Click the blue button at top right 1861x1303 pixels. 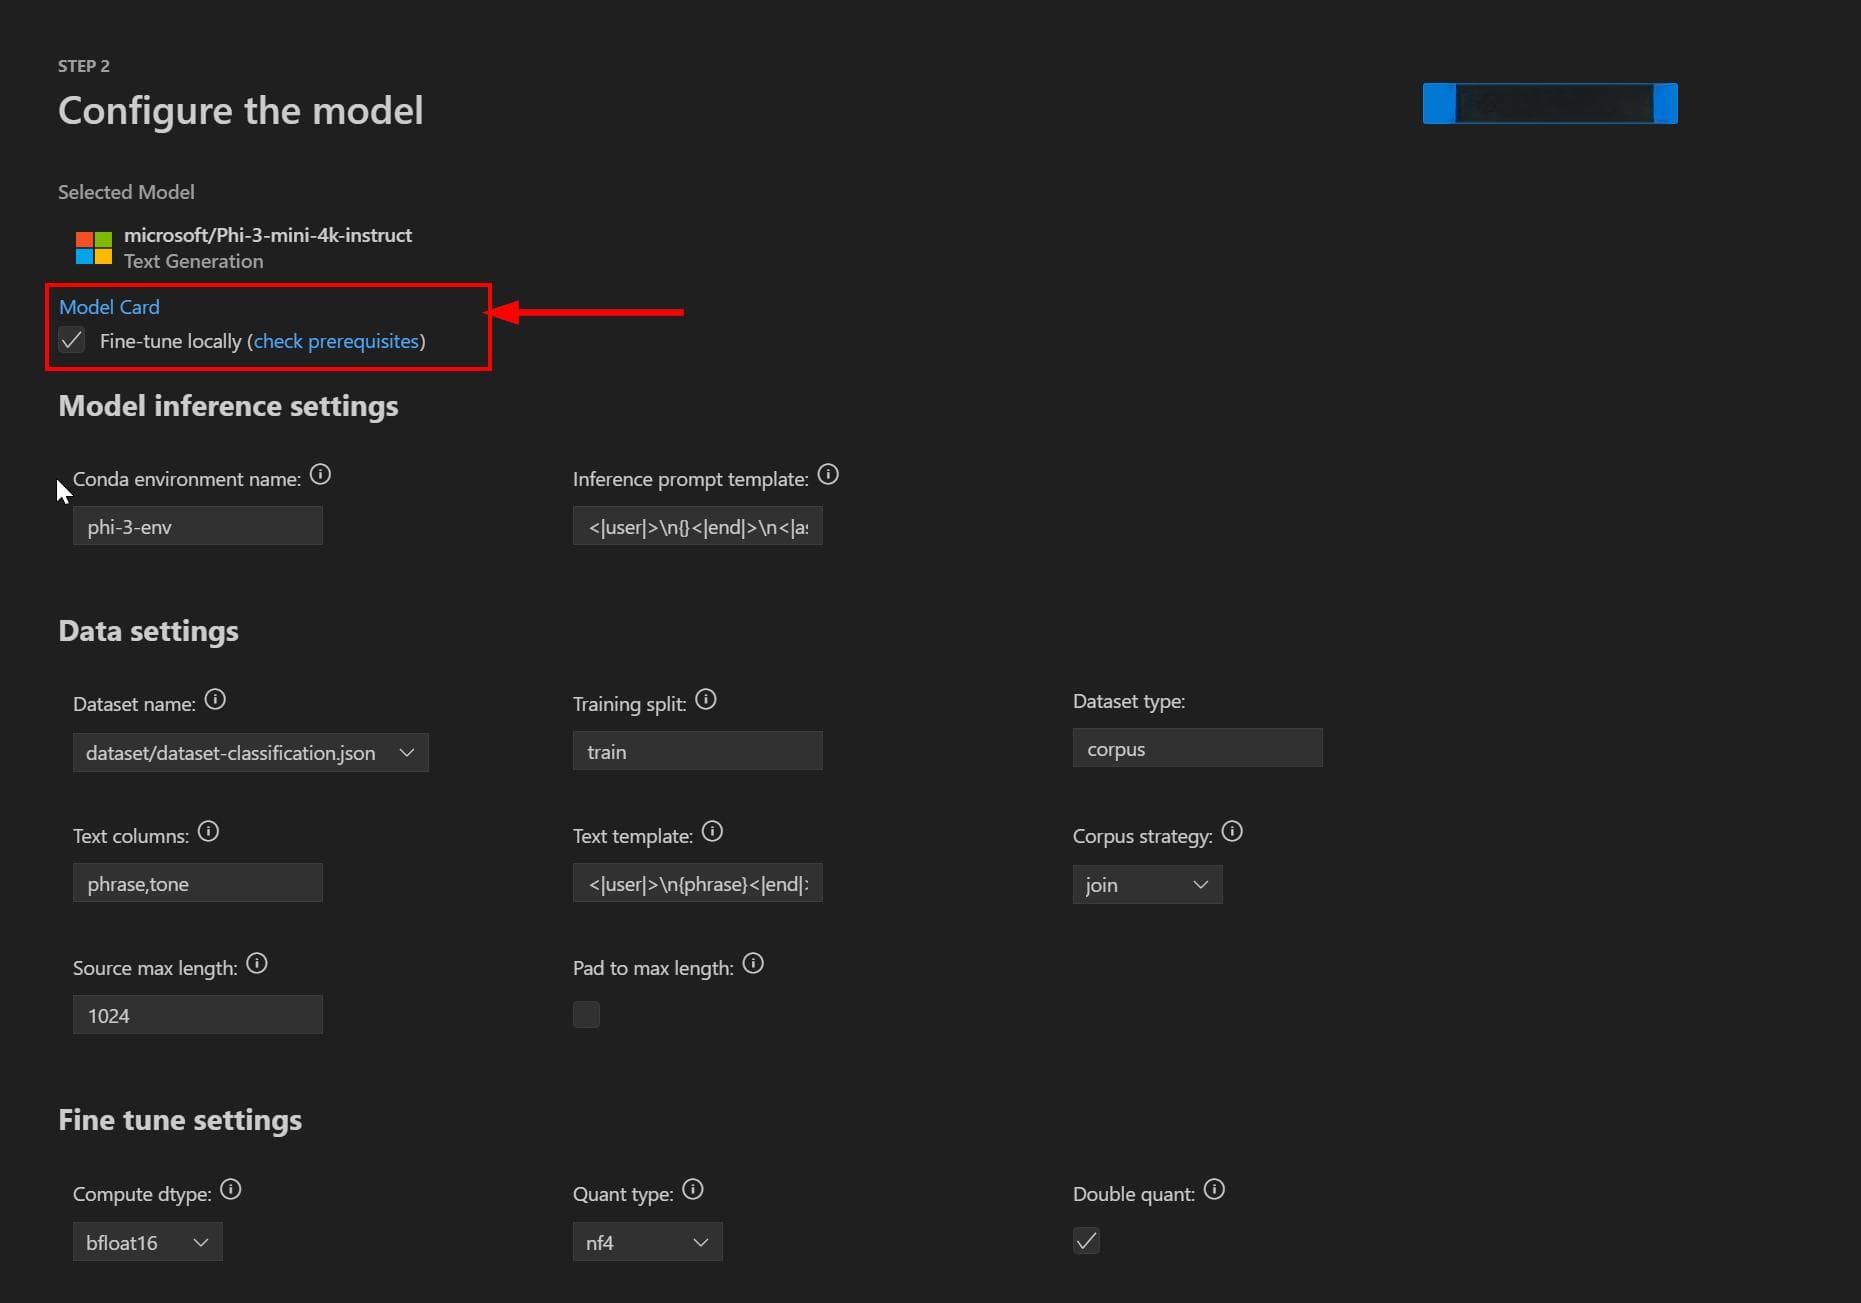(x=1550, y=104)
